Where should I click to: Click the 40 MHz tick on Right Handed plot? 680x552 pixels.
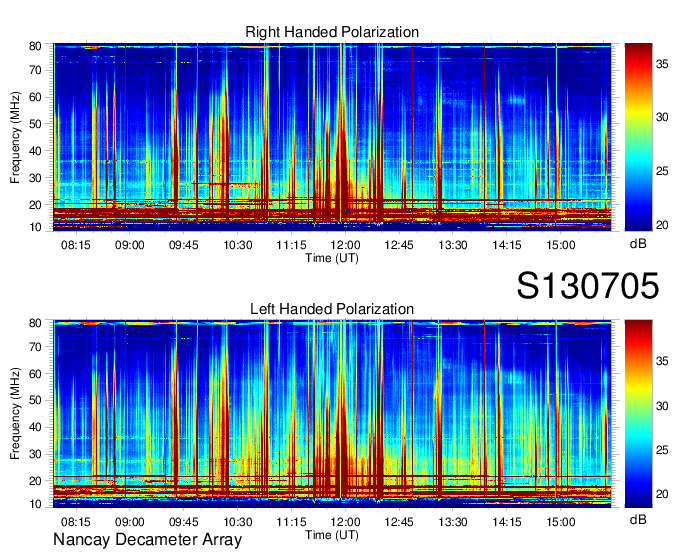(x=35, y=151)
